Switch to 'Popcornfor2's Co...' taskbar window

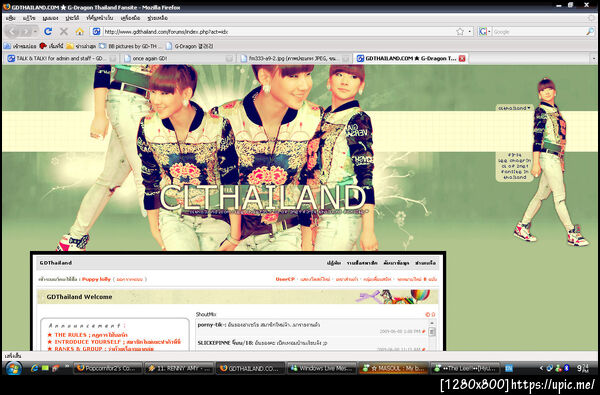point(108,369)
